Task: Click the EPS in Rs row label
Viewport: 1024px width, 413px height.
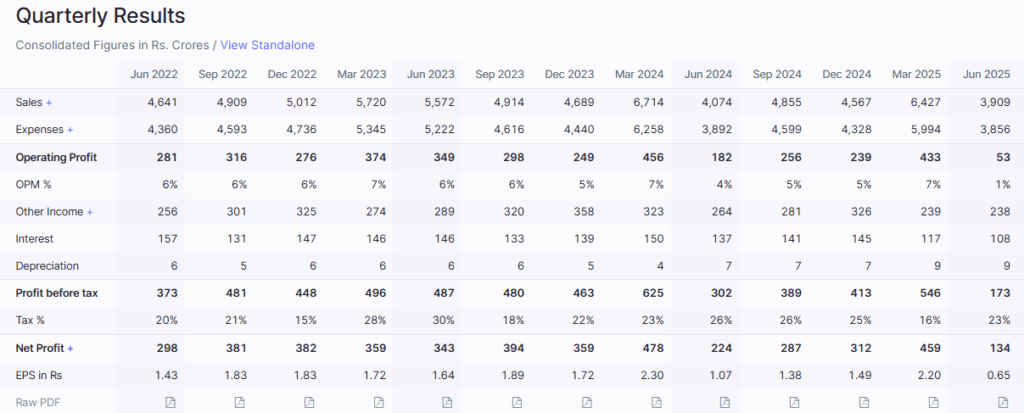Action: 39,375
